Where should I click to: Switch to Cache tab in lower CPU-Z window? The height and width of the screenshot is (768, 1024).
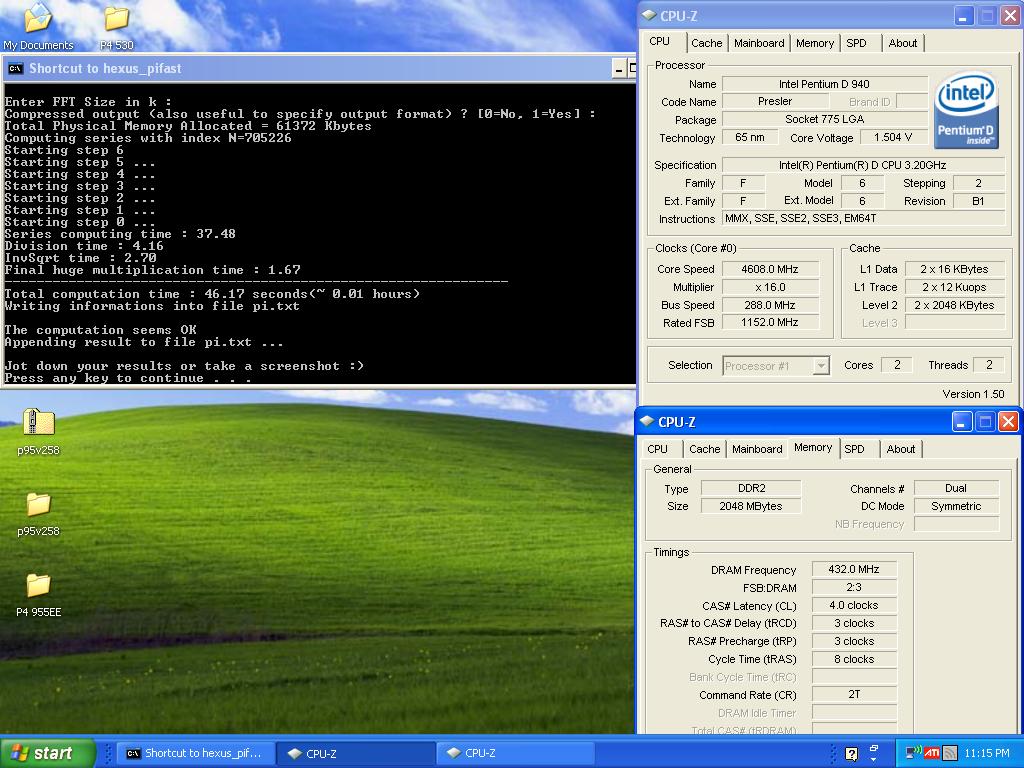705,449
